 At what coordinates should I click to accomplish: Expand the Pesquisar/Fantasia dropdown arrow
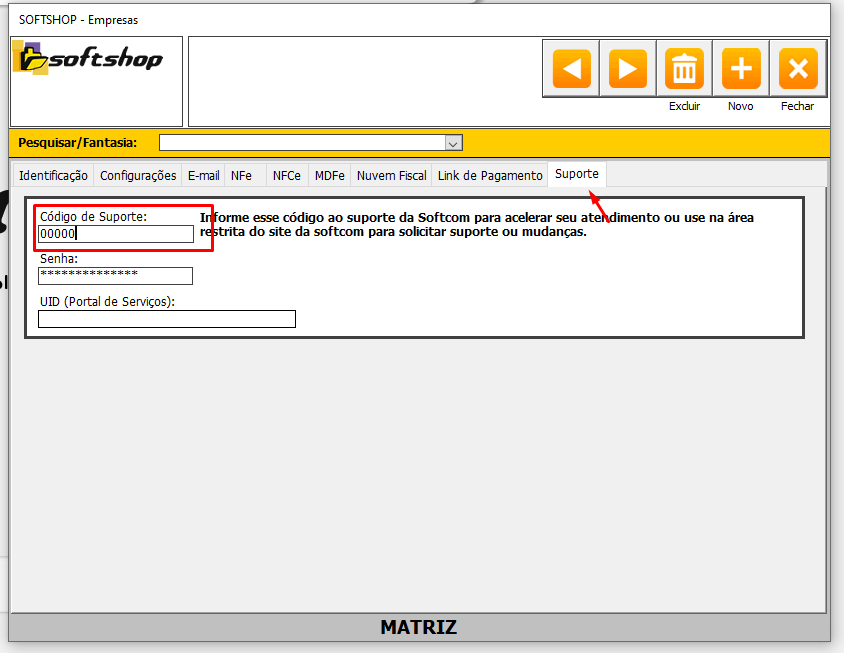(453, 143)
